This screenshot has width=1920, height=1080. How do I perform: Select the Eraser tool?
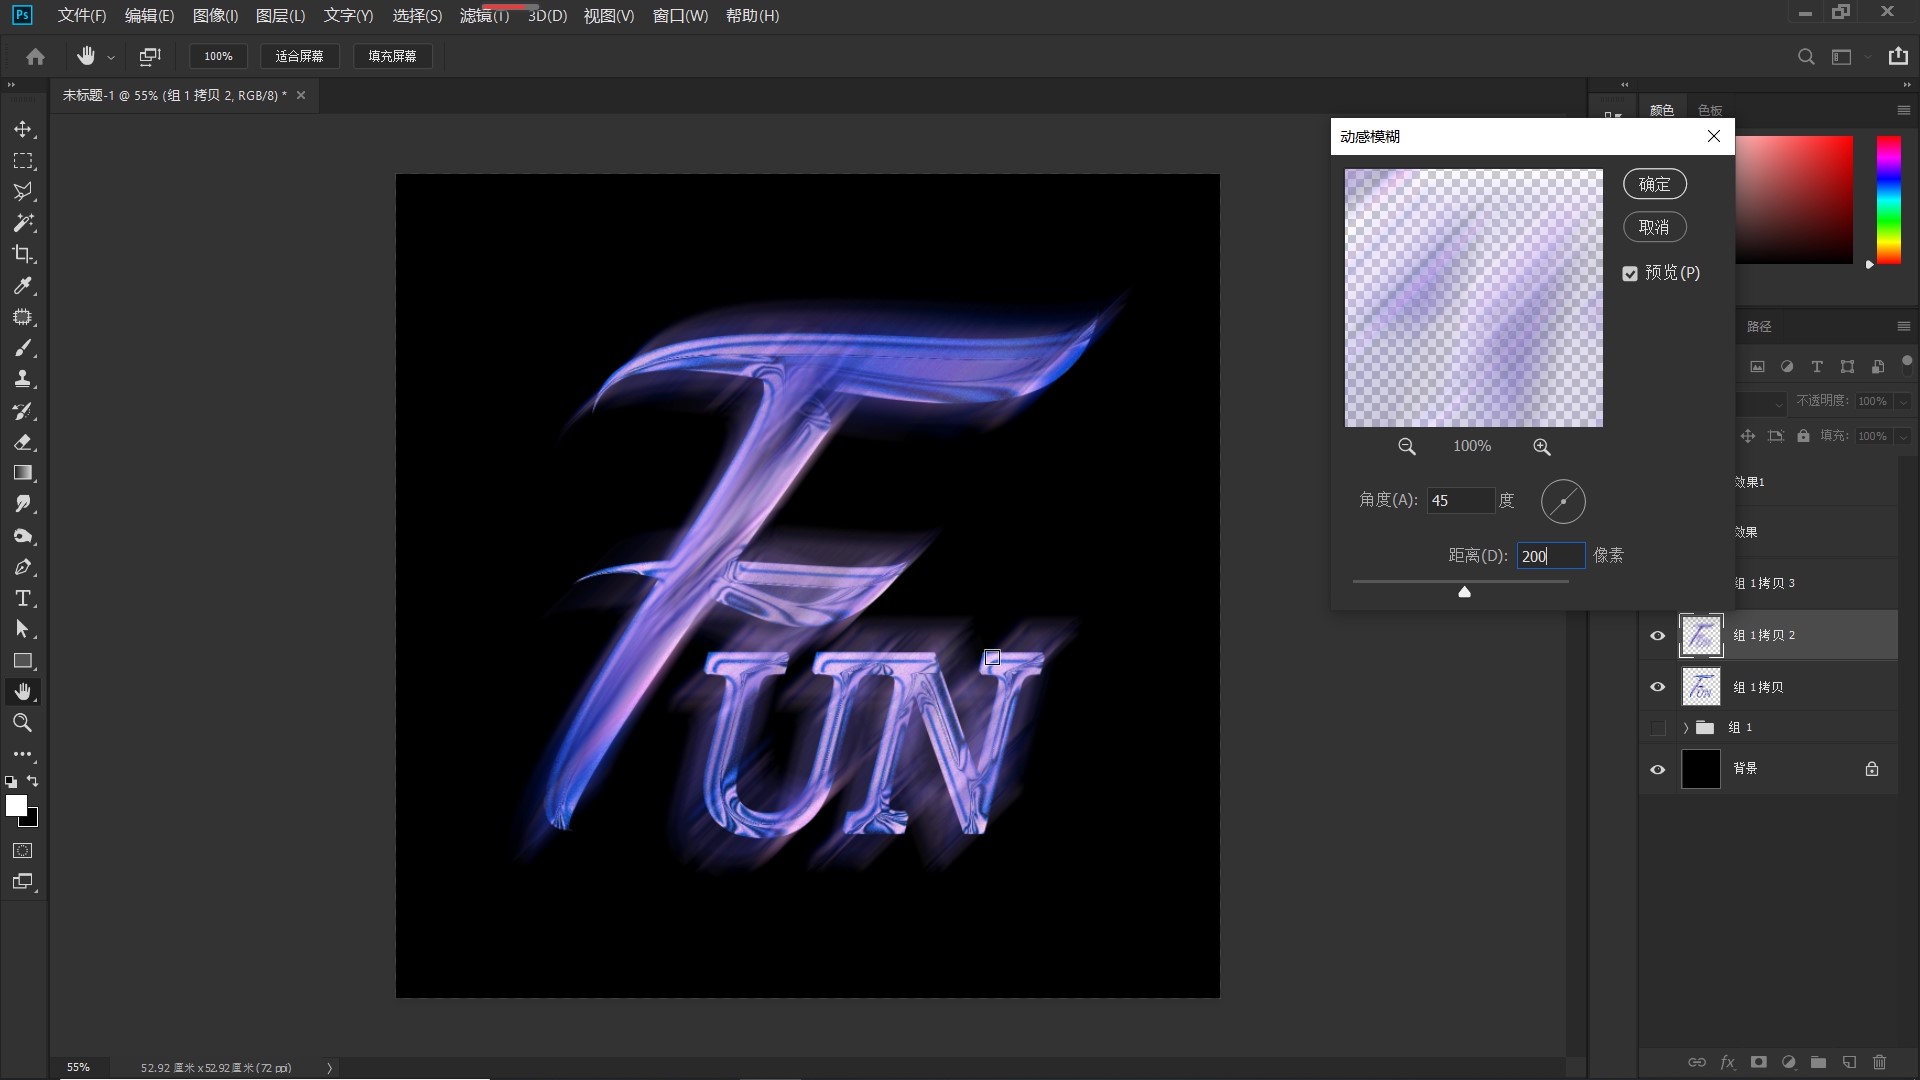pyautogui.click(x=22, y=442)
